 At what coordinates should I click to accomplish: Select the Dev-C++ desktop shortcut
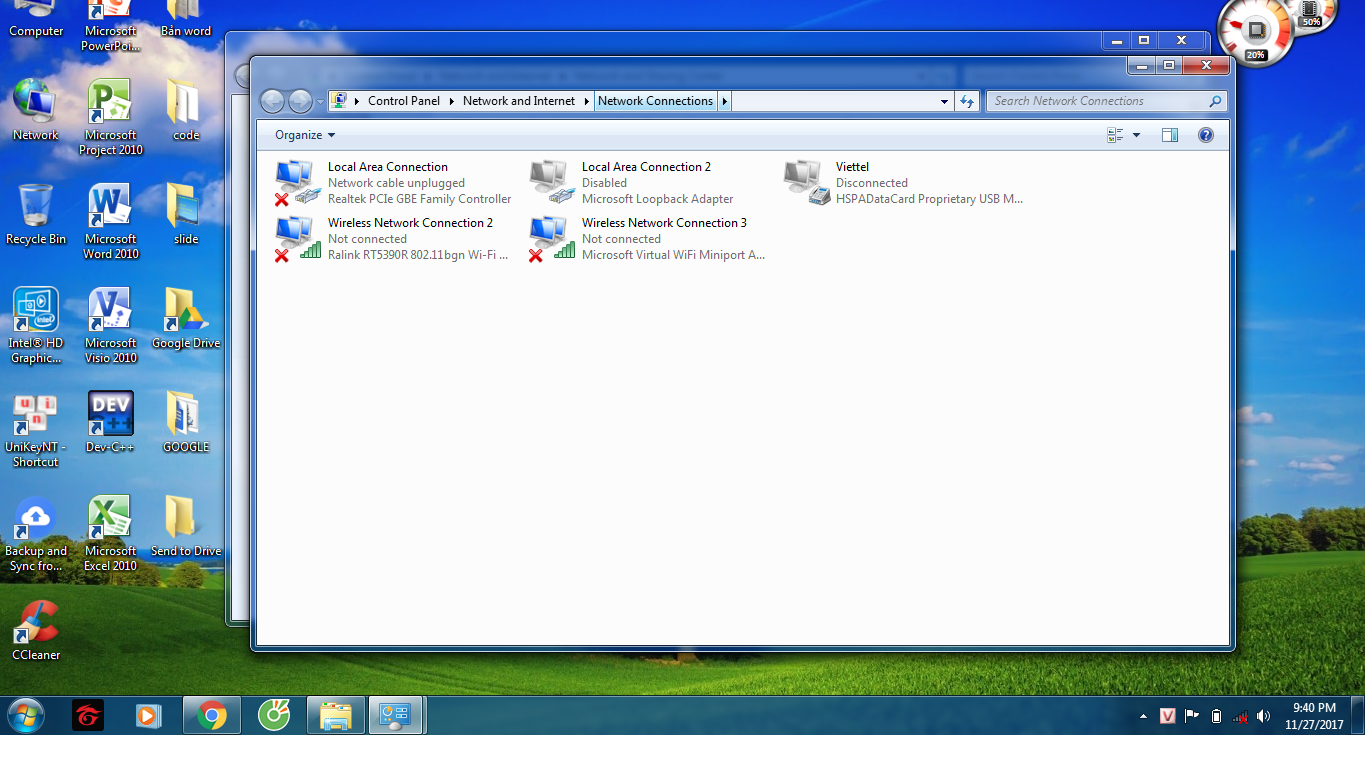click(x=111, y=422)
